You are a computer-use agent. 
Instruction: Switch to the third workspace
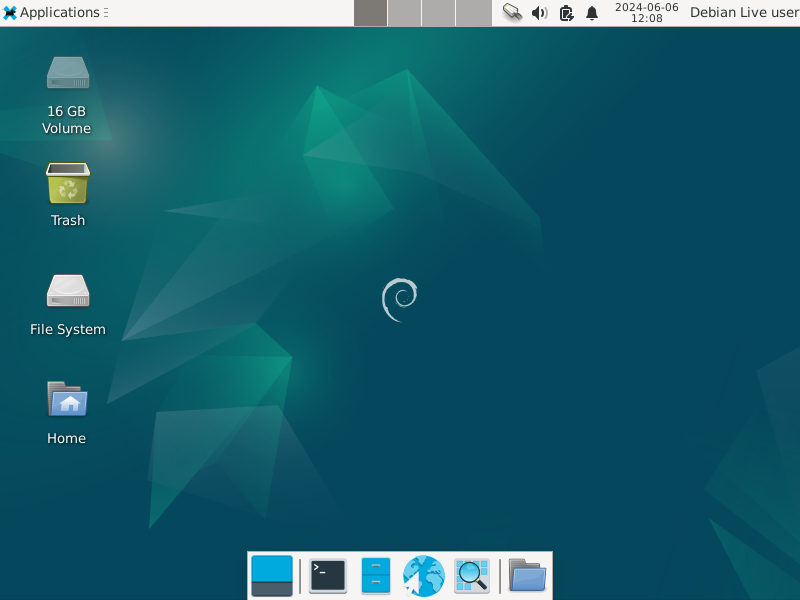coord(439,13)
